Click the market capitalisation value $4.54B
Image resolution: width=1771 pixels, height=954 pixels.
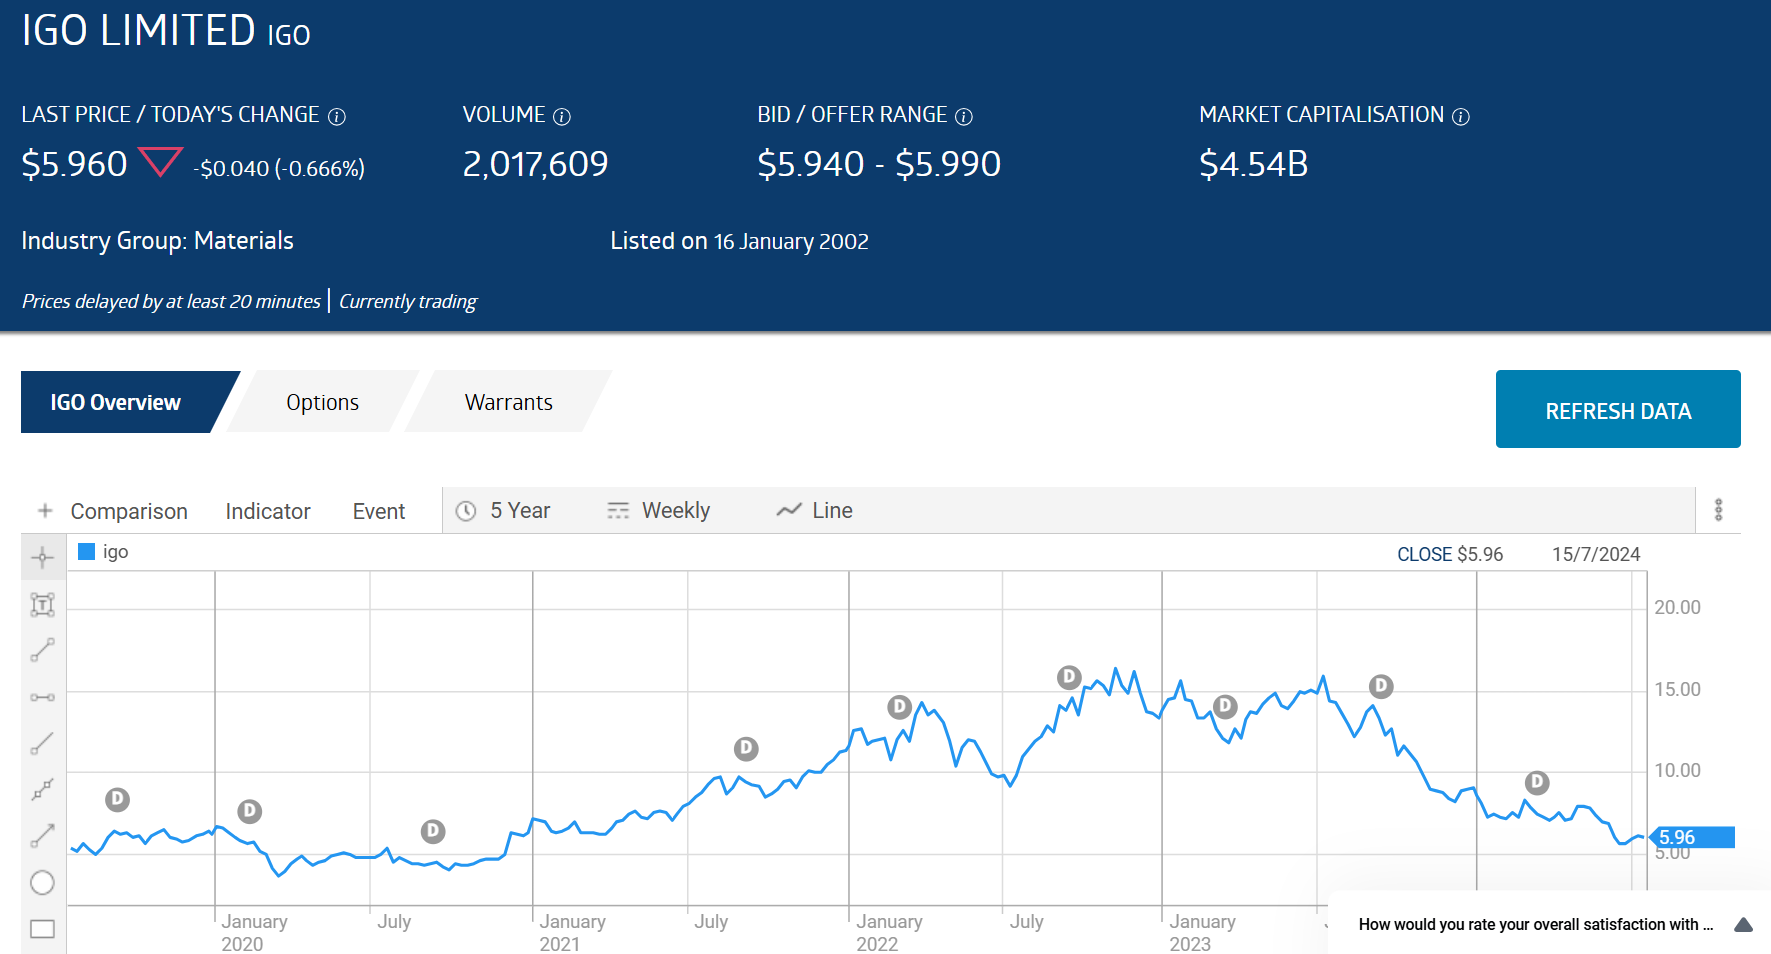1253,164
